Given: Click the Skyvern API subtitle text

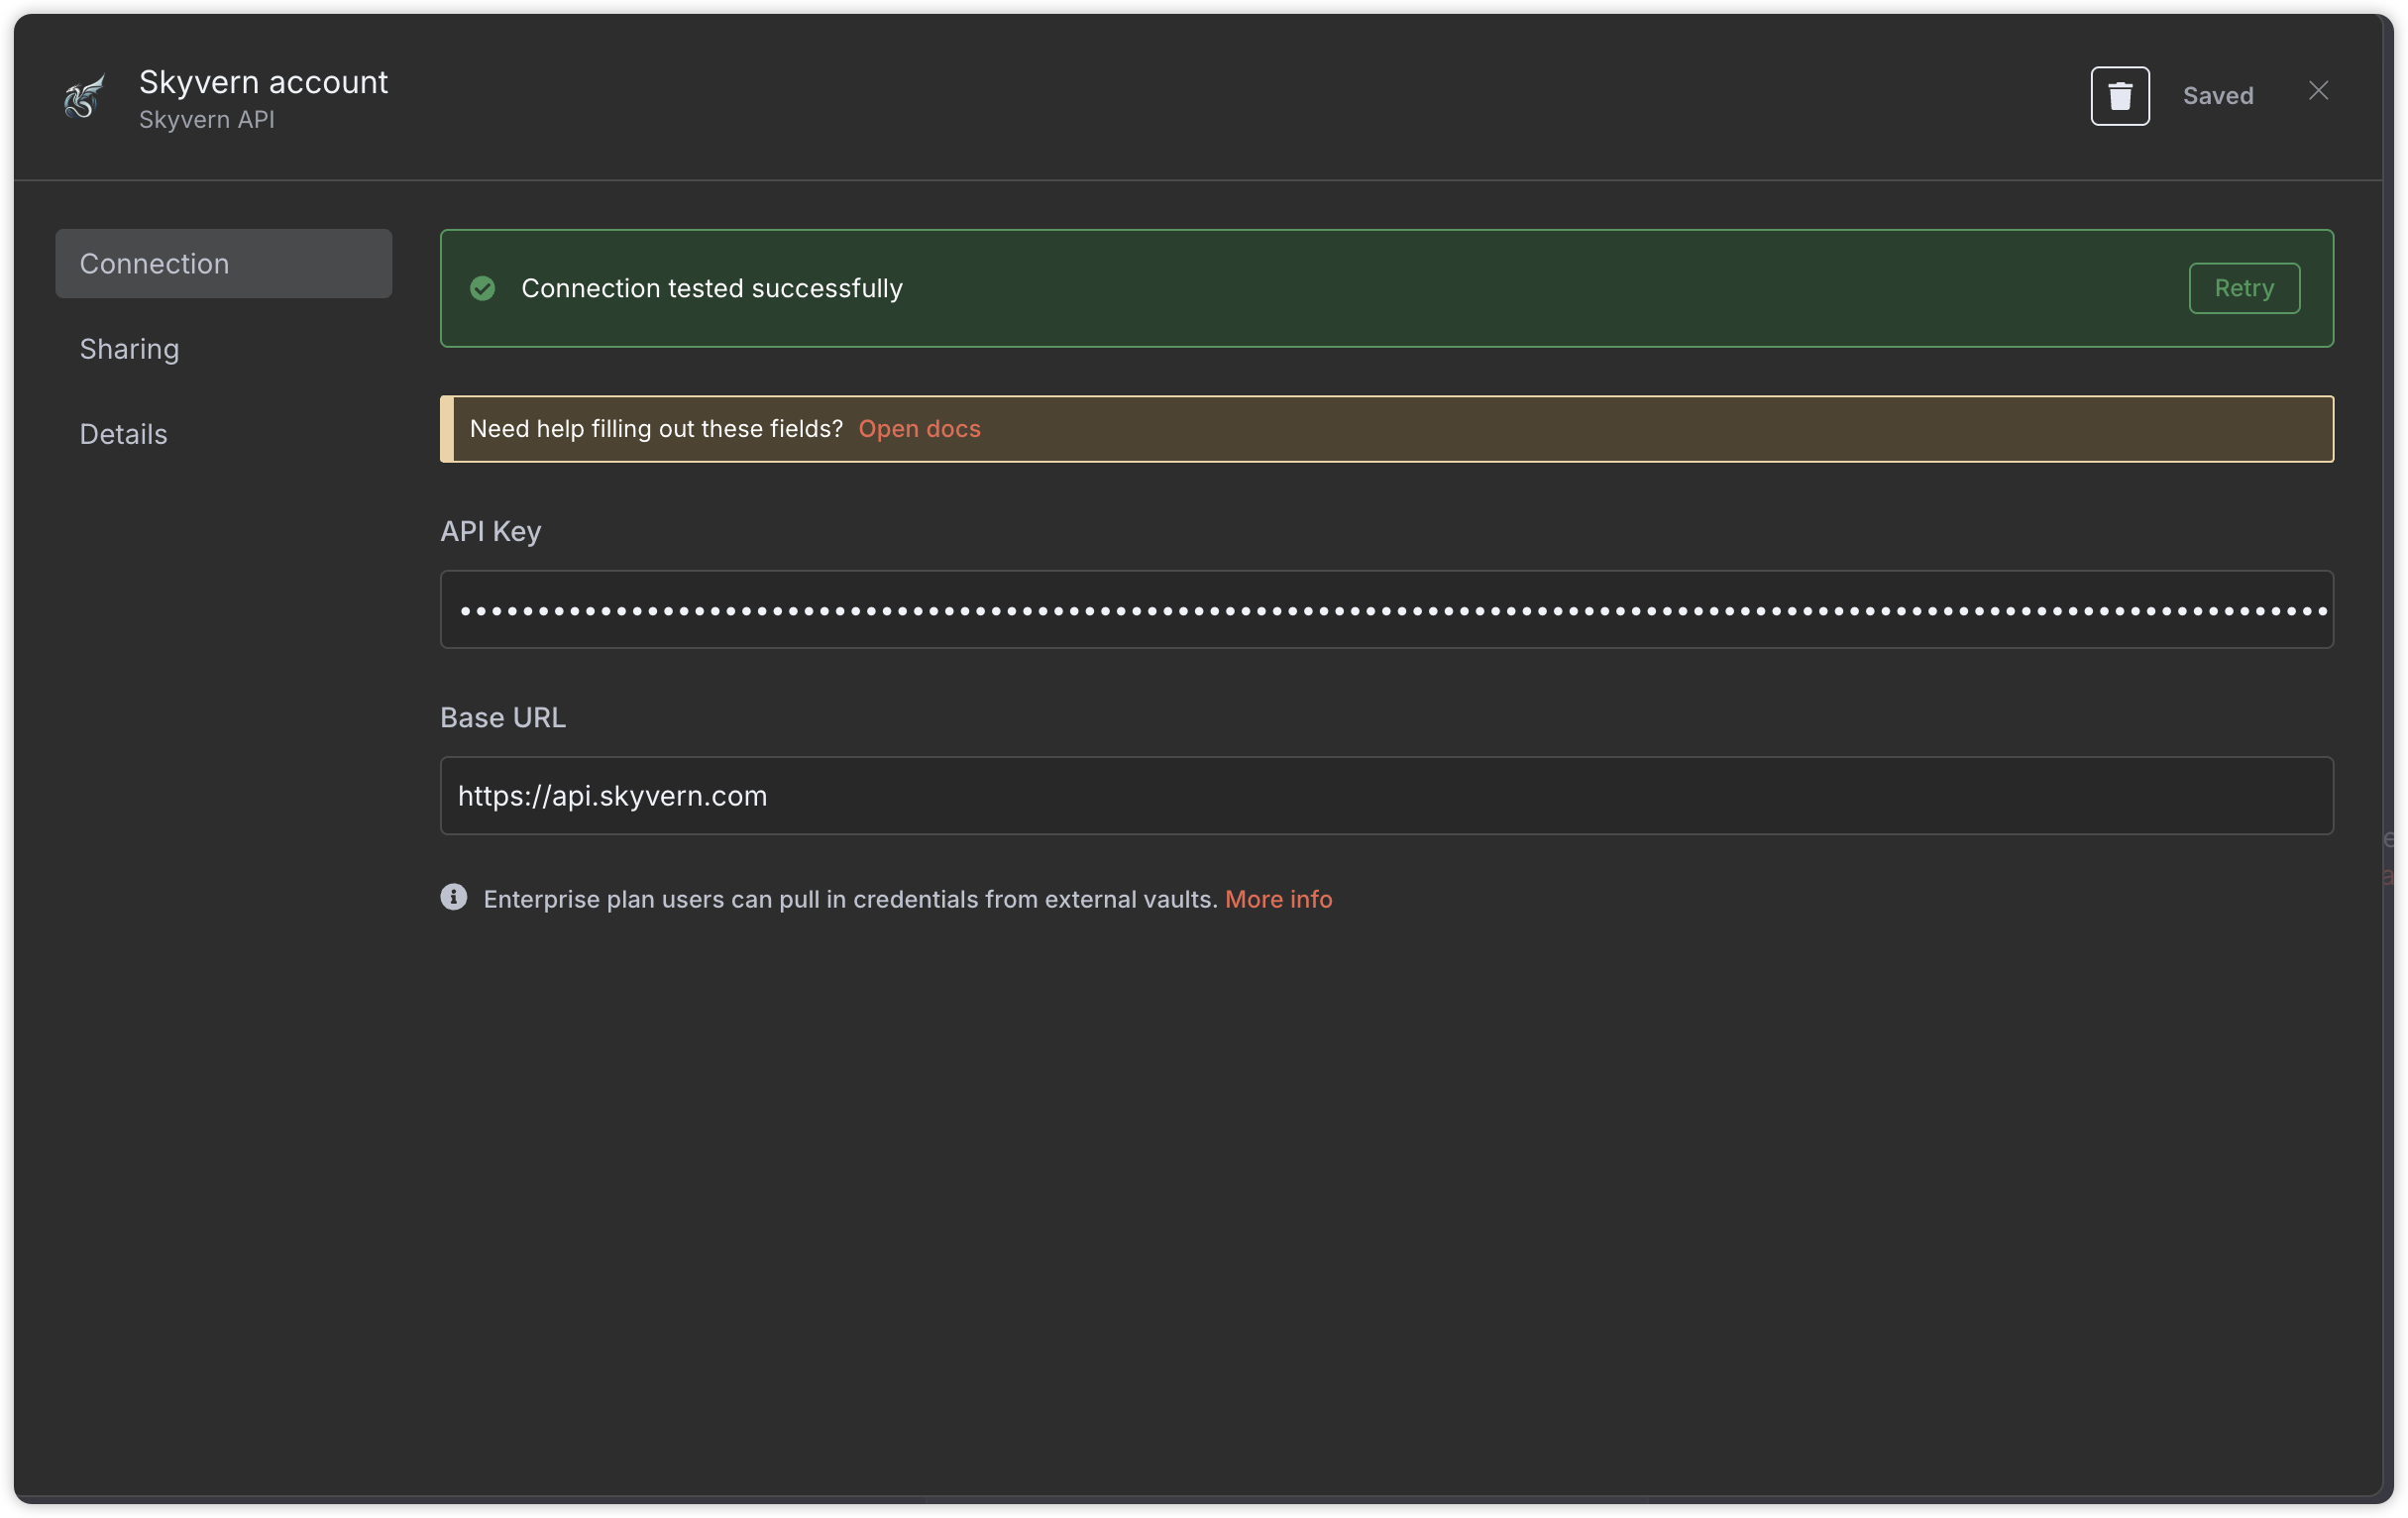Looking at the screenshot, I should (x=207, y=120).
